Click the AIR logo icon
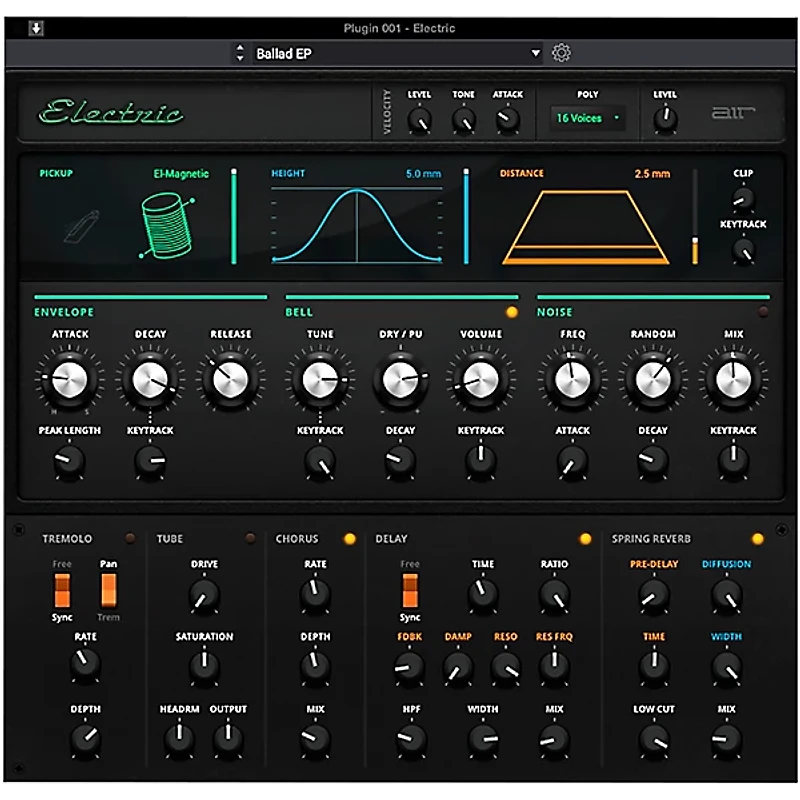The width and height of the screenshot is (800, 800). pos(733,114)
